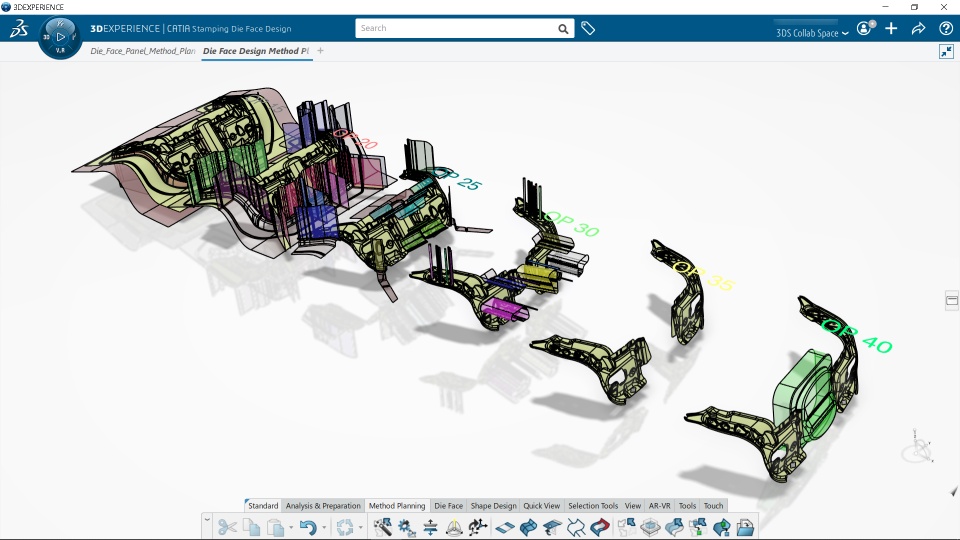The height and width of the screenshot is (540, 960).
Task: Click the undo arrow icon
Action: [x=308, y=527]
